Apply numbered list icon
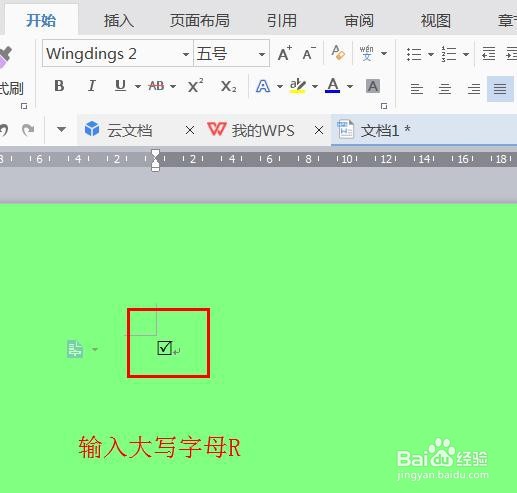Image resolution: width=517 pixels, height=493 pixels. point(449,54)
